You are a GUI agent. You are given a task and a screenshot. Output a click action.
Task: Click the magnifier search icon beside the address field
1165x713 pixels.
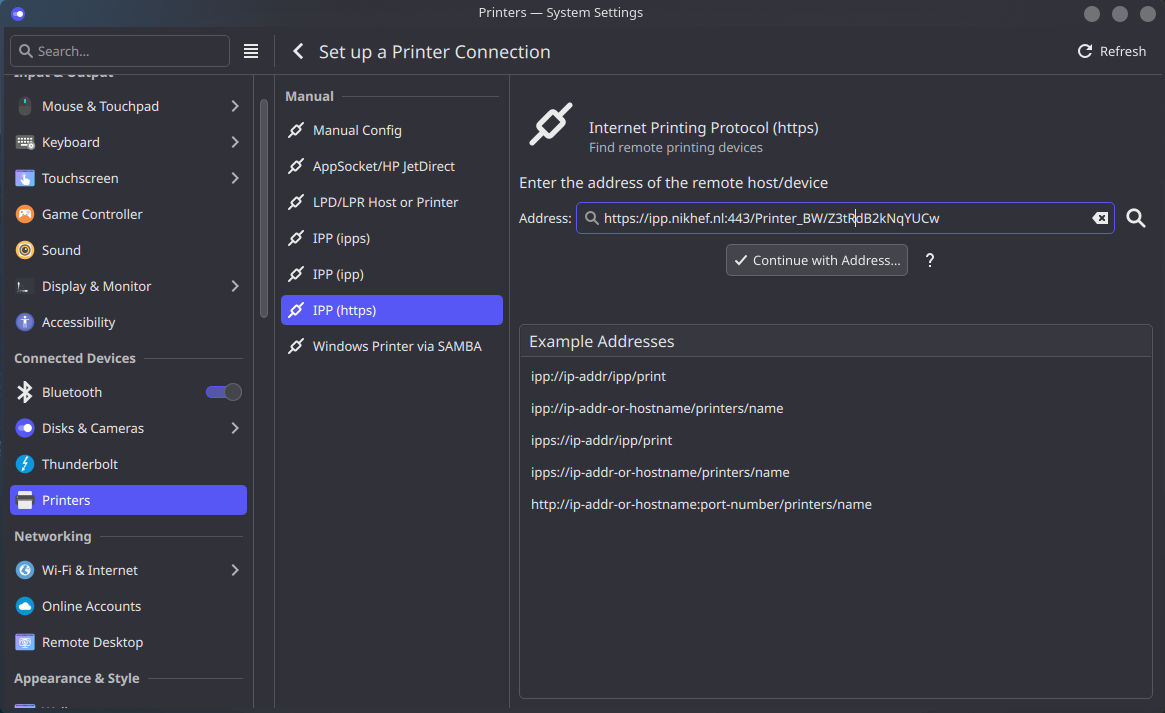point(1135,218)
